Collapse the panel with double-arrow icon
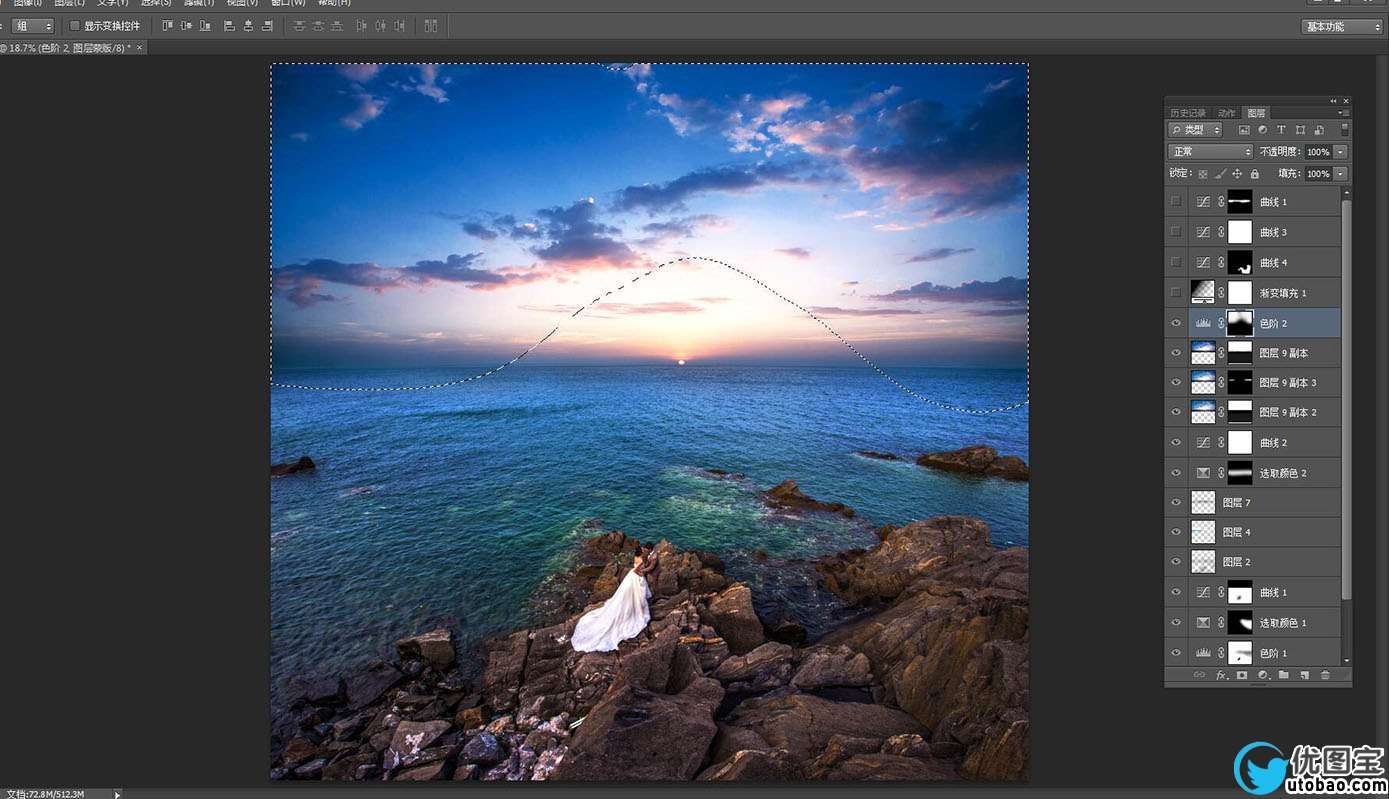Screen dimensions: 1389x799 pyautogui.click(x=1333, y=101)
